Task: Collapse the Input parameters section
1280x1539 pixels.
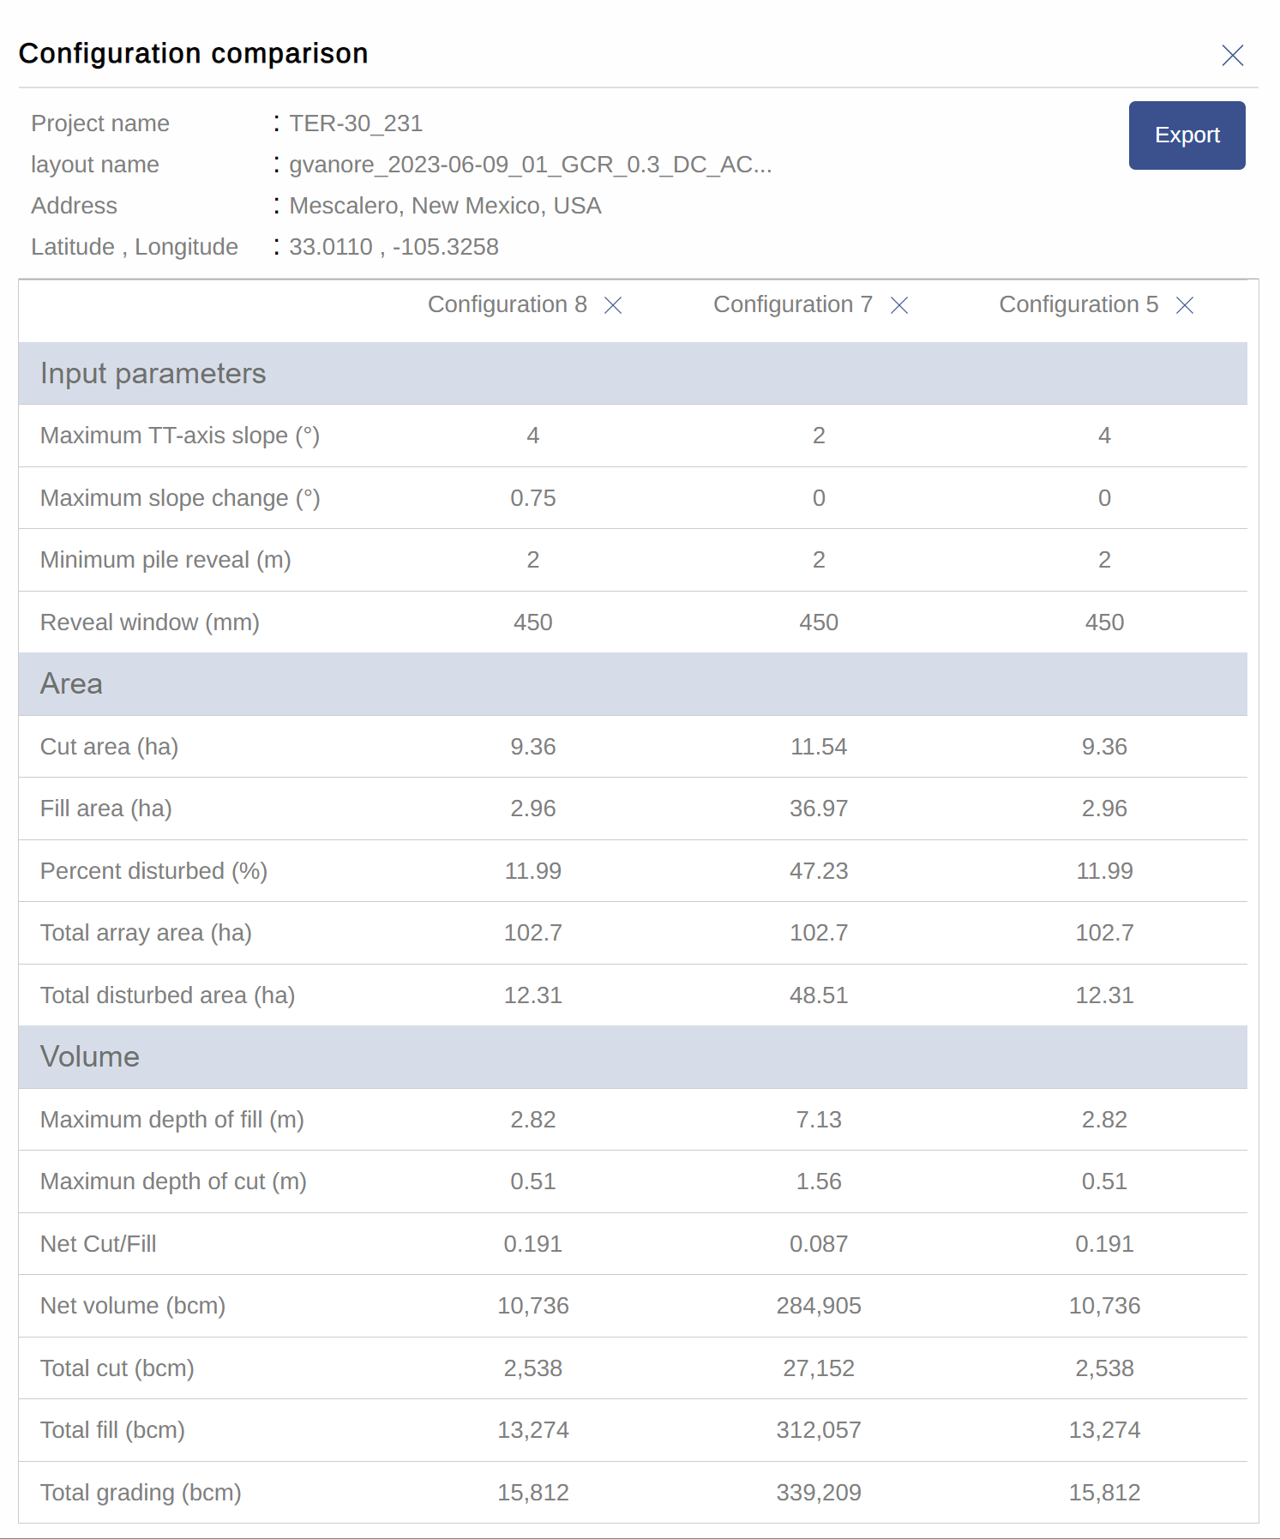Action: (x=152, y=373)
